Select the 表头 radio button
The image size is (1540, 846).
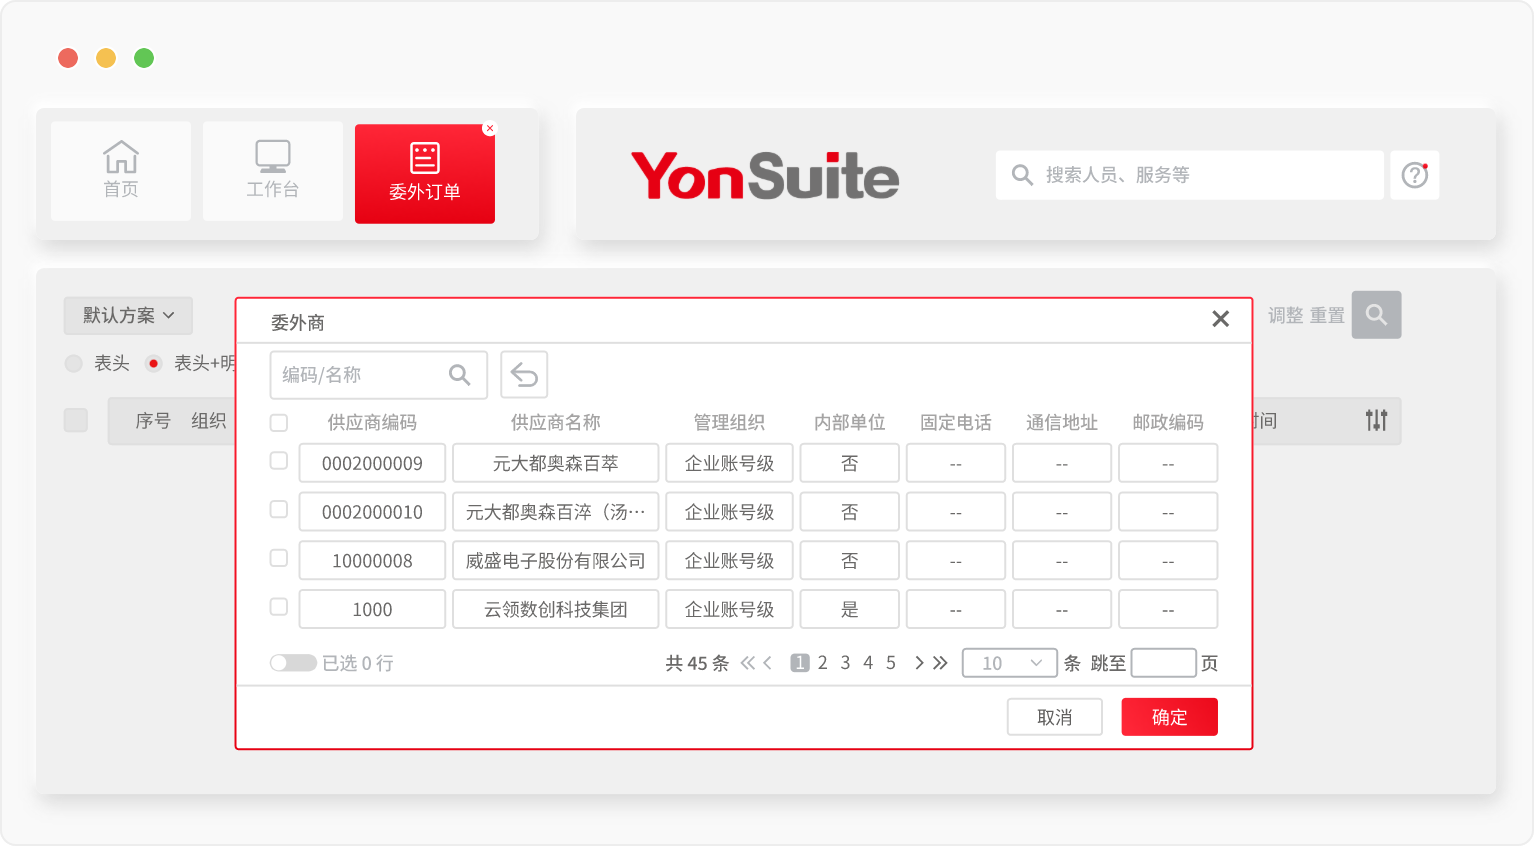pos(74,364)
